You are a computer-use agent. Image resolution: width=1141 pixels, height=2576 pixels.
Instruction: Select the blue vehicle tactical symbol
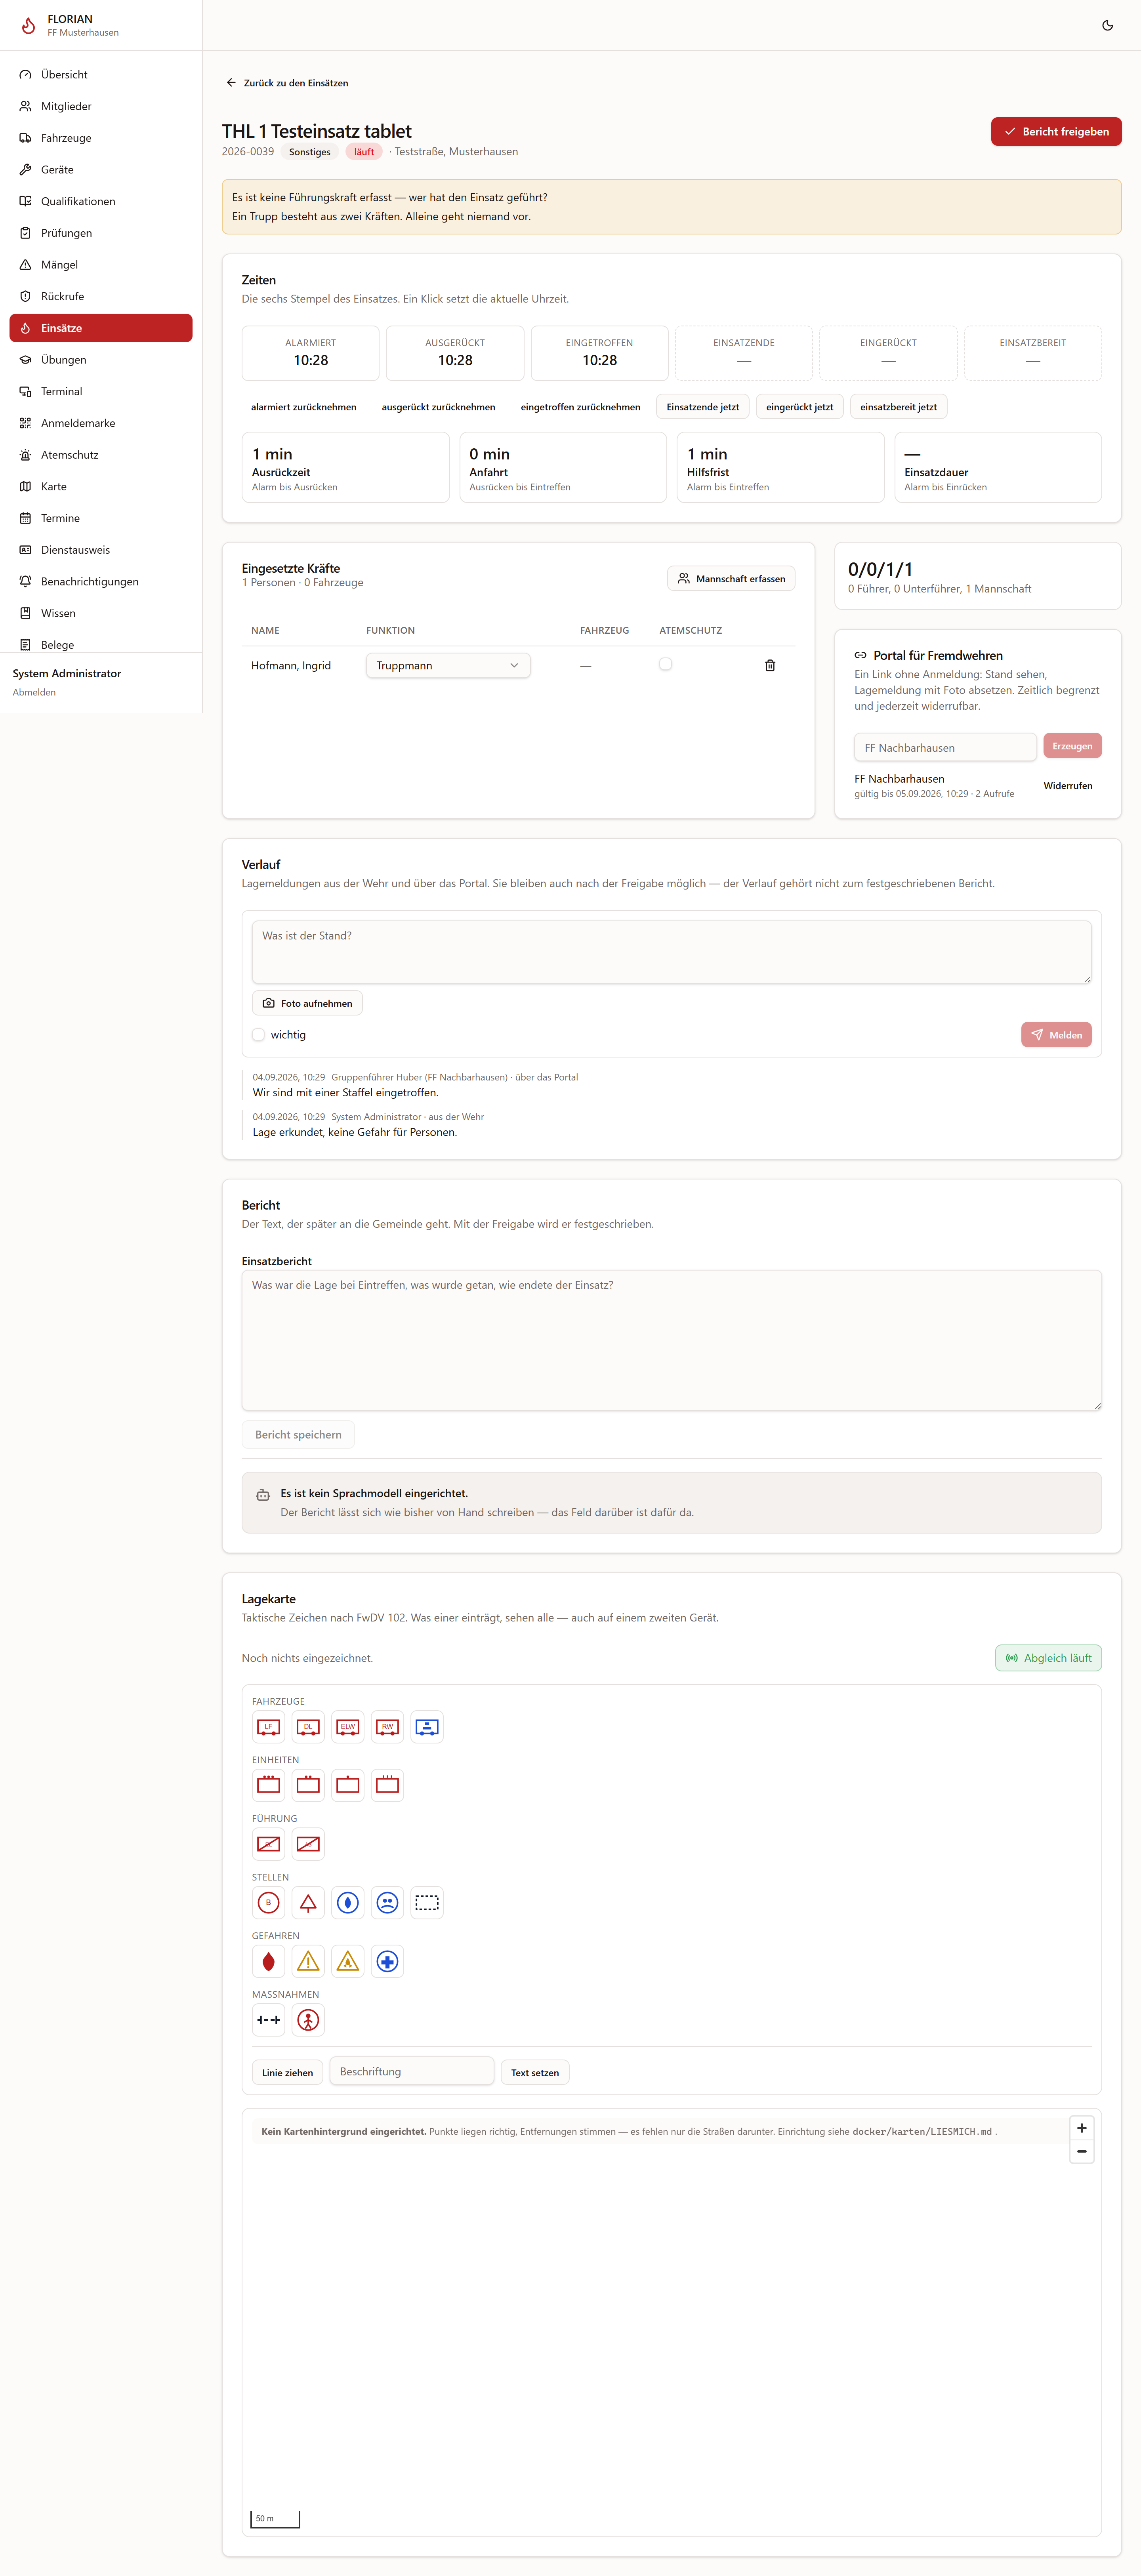(427, 1726)
